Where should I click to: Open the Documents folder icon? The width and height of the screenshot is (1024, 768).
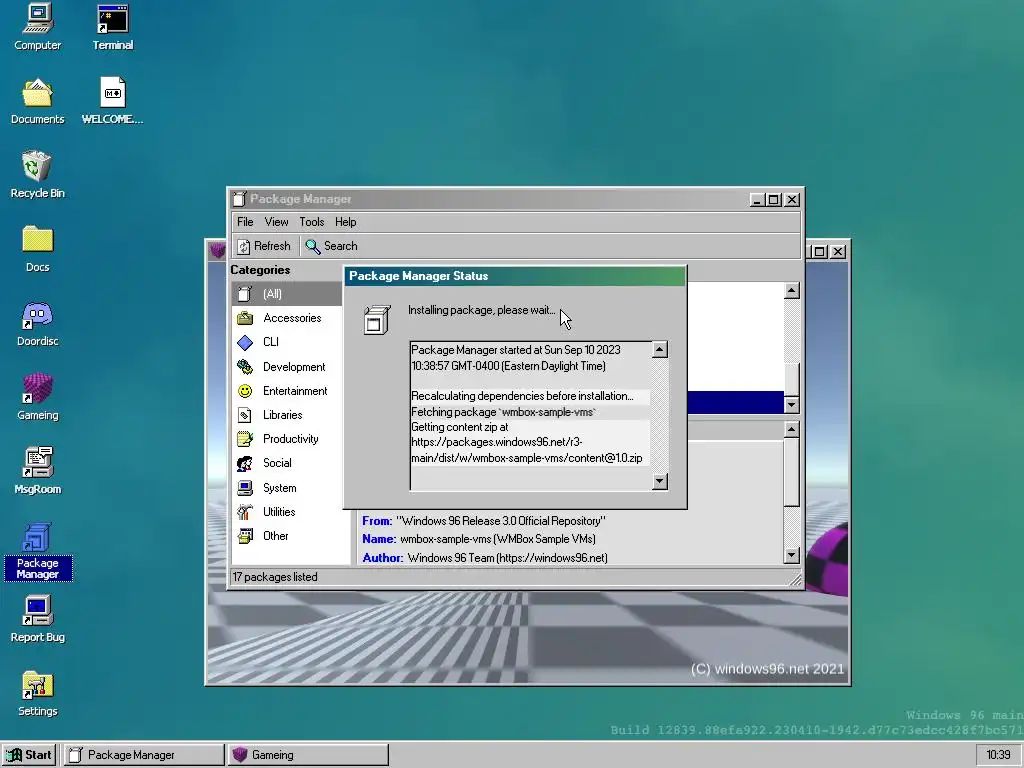tap(37, 101)
